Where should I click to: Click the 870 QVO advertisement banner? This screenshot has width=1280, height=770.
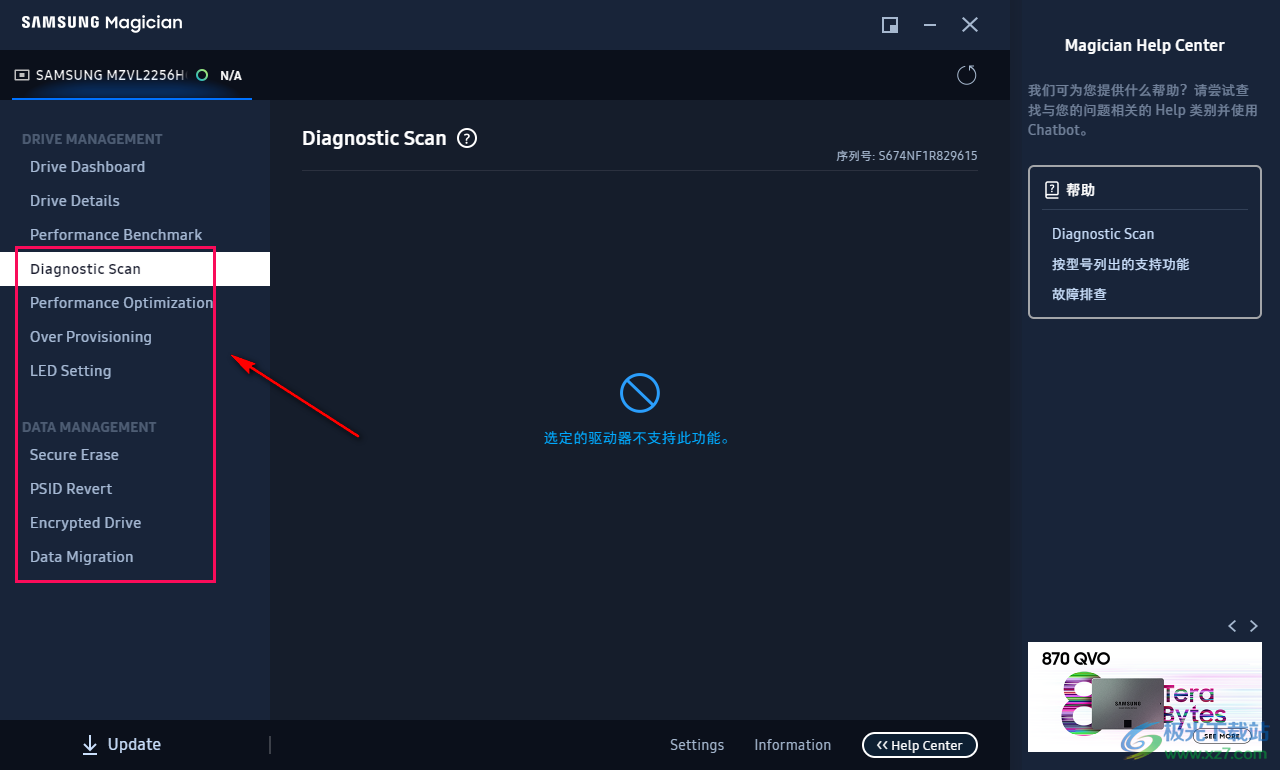(x=1145, y=697)
